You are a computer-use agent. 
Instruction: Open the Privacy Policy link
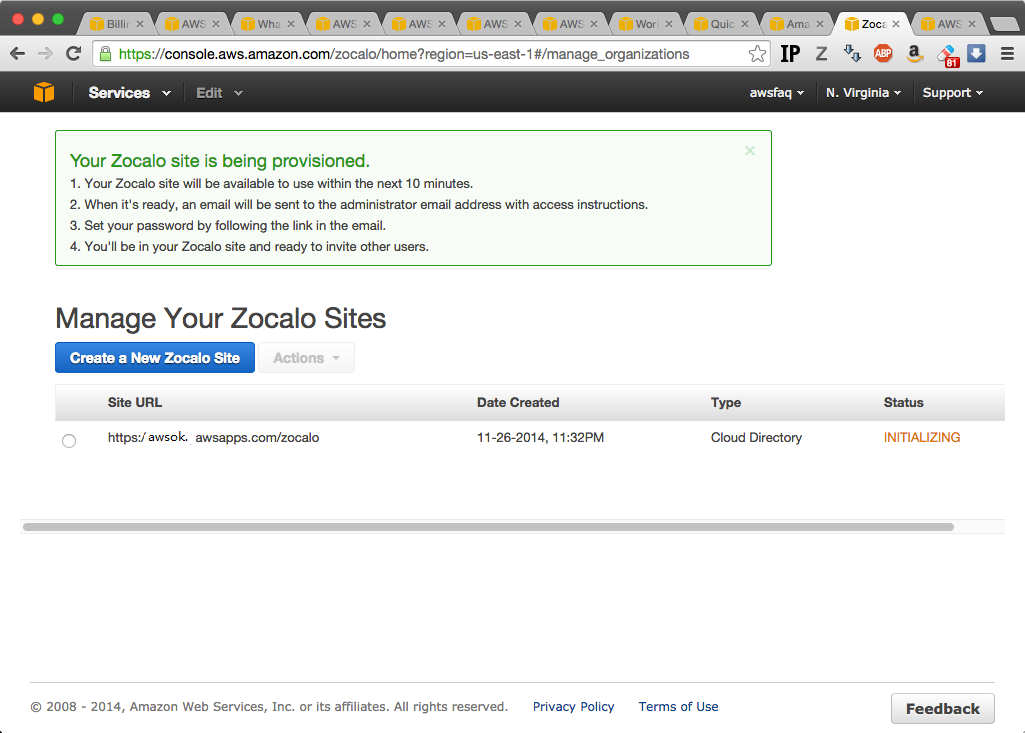click(573, 706)
